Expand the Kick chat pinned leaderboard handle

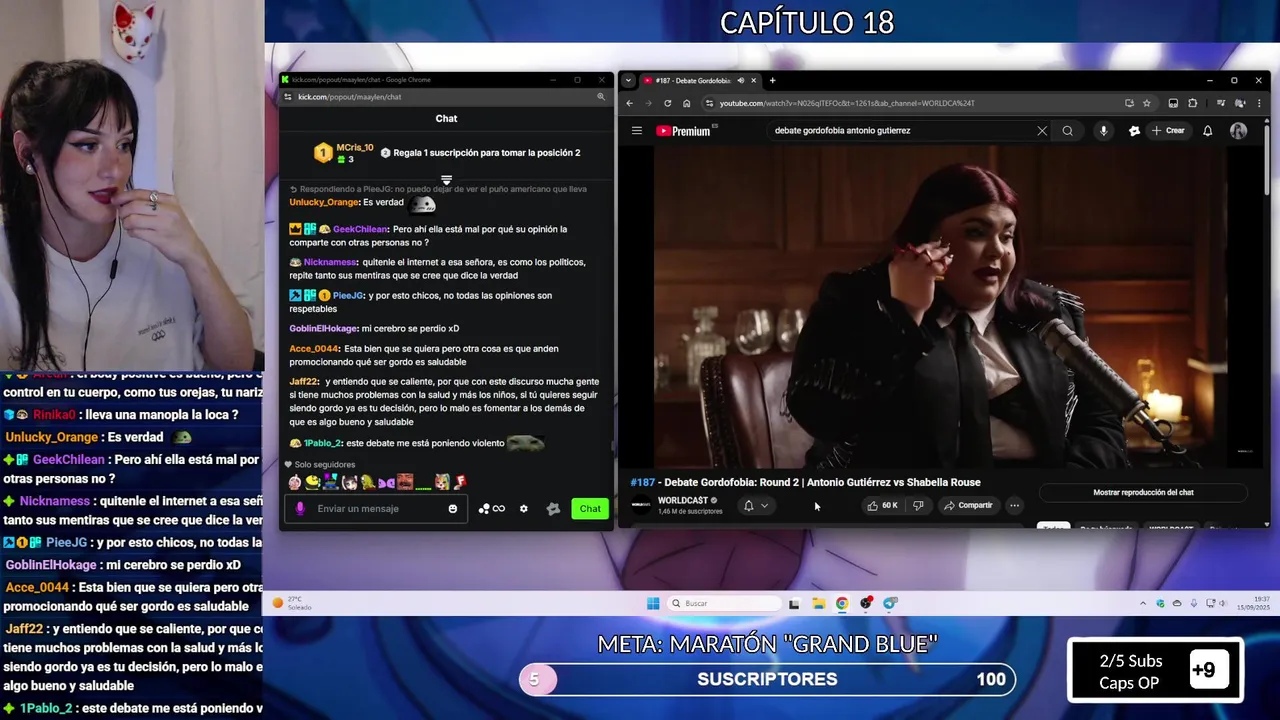pos(446,180)
